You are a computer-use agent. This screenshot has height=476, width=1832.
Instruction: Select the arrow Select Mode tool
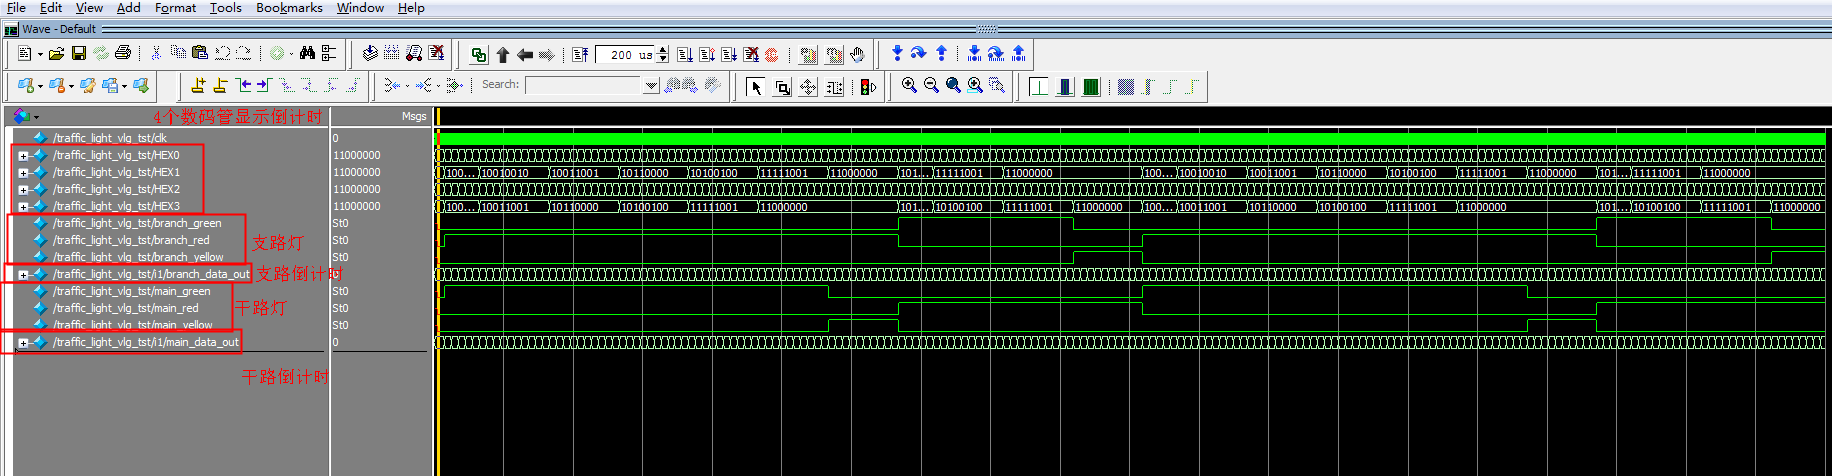click(756, 87)
